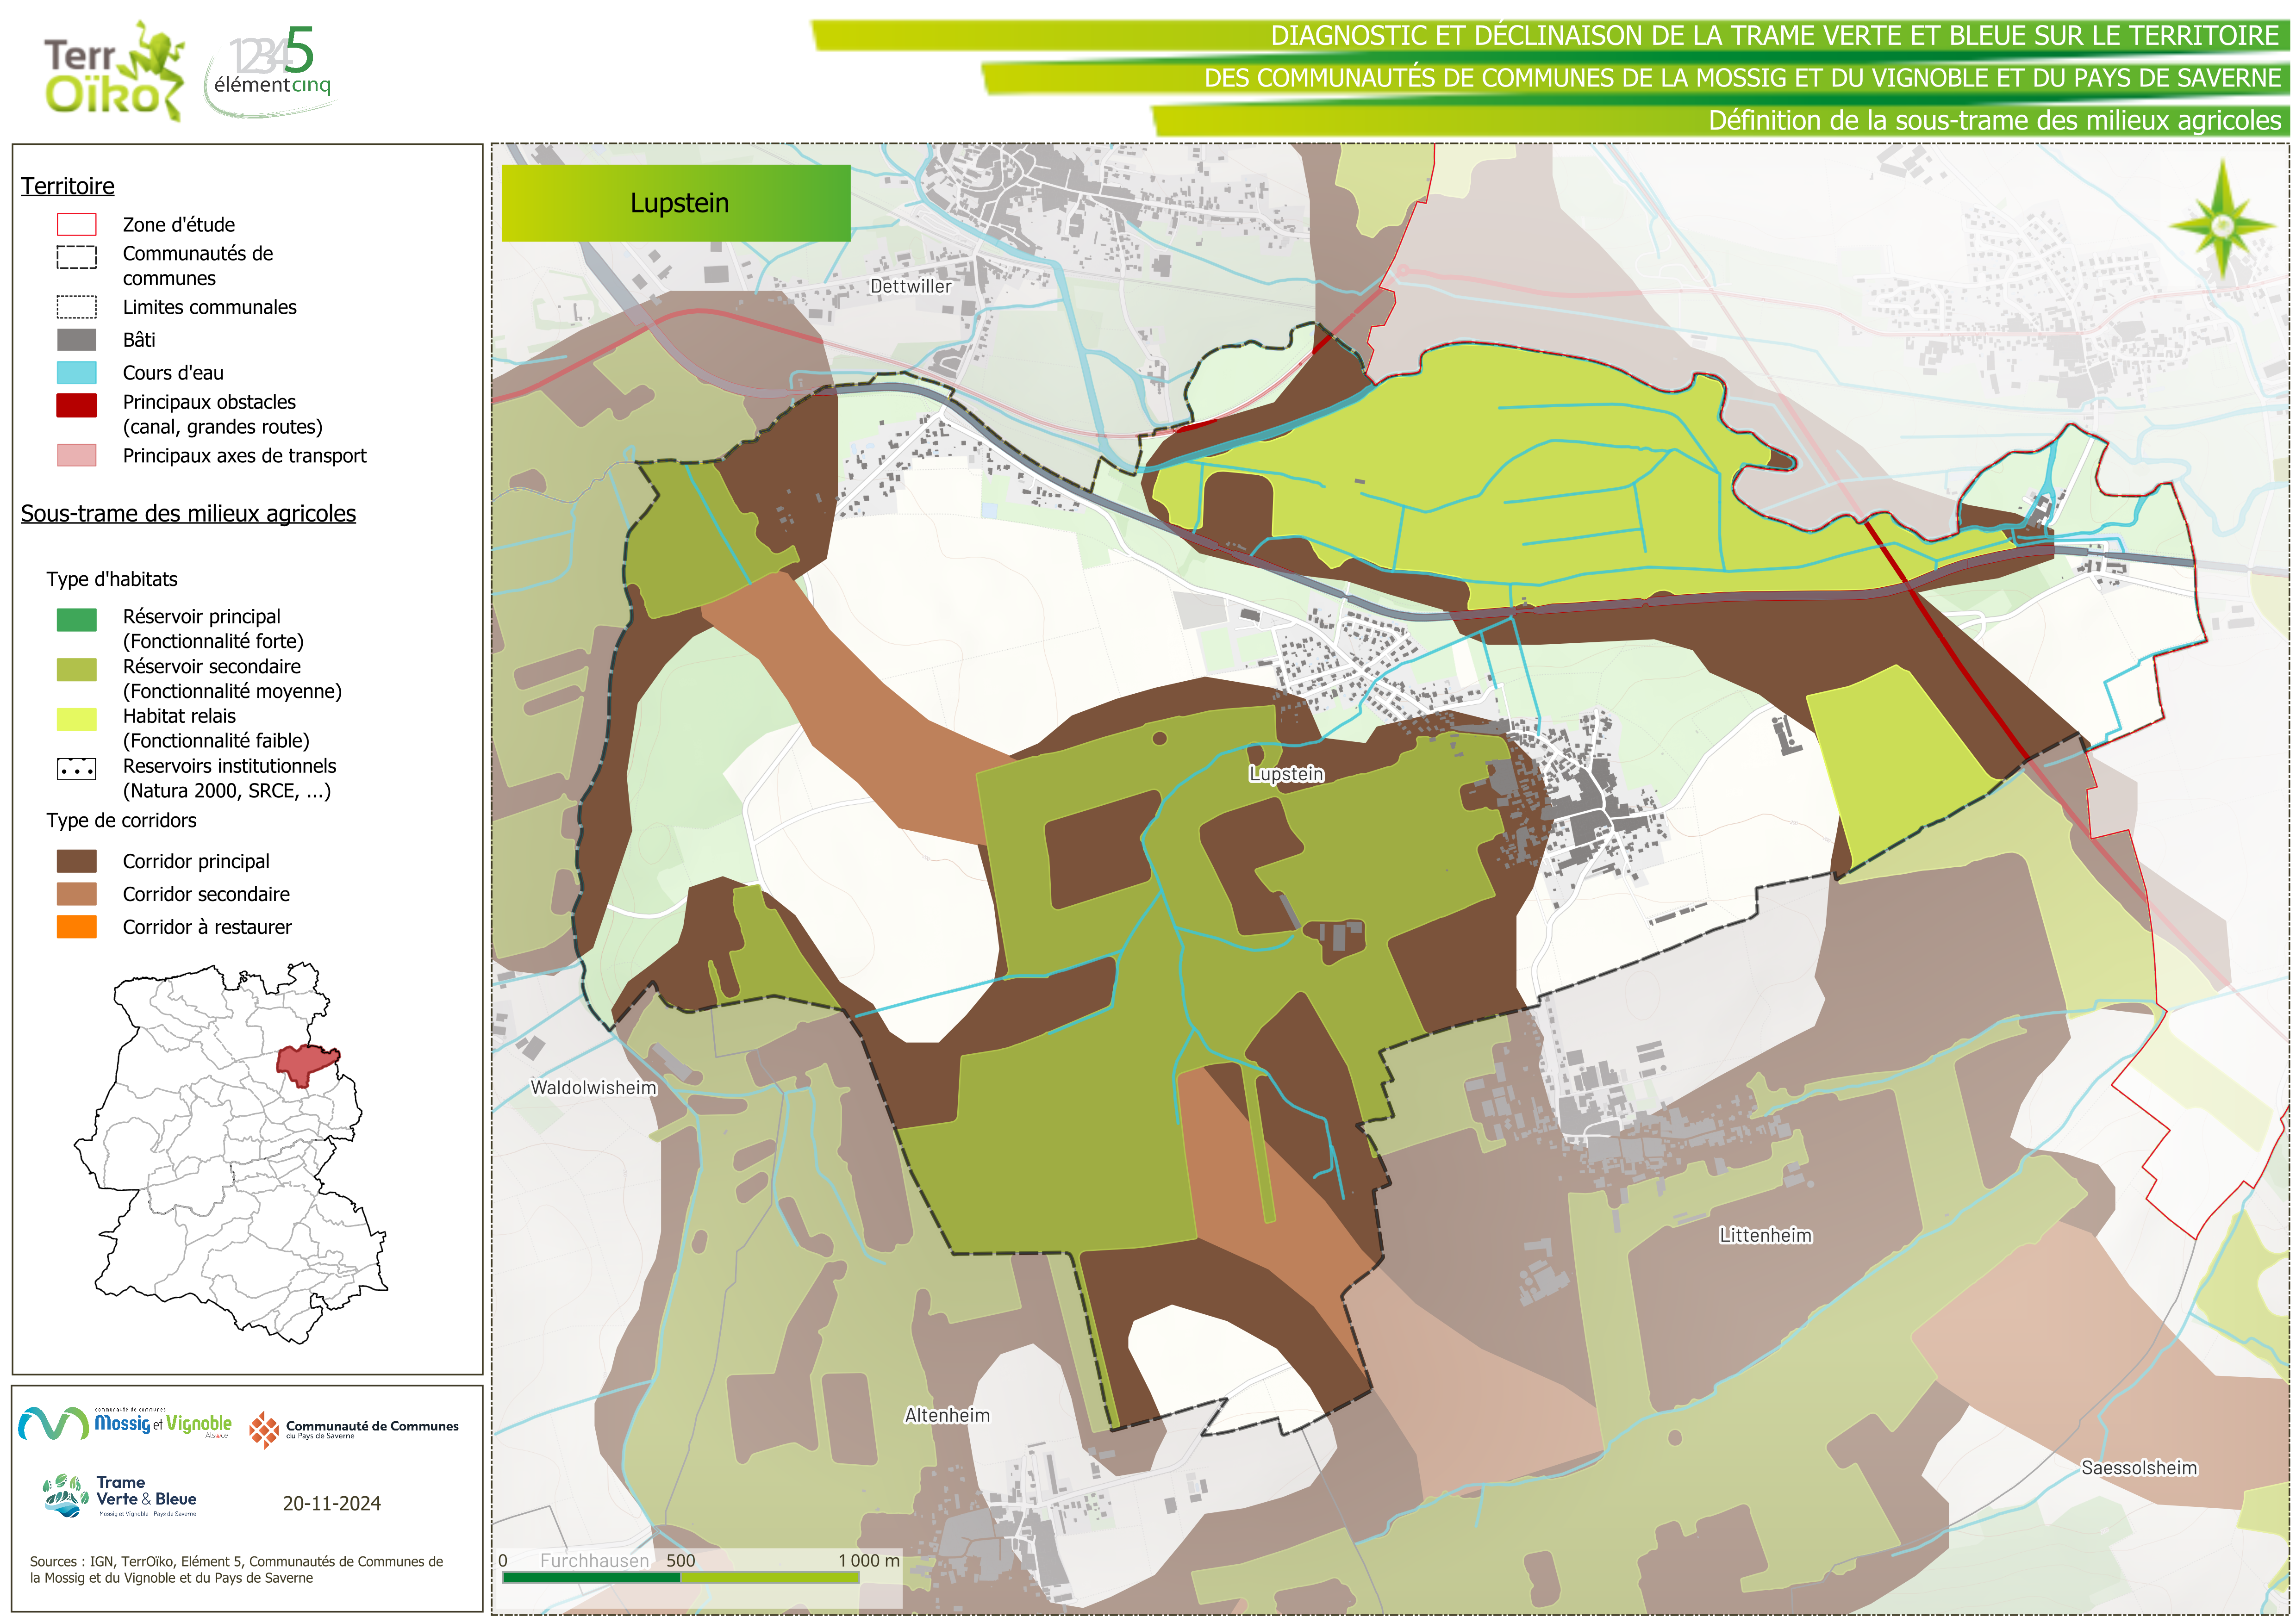Image resolution: width=2296 pixels, height=1623 pixels.
Task: Click the Territoire legend heading
Action: click(x=68, y=186)
